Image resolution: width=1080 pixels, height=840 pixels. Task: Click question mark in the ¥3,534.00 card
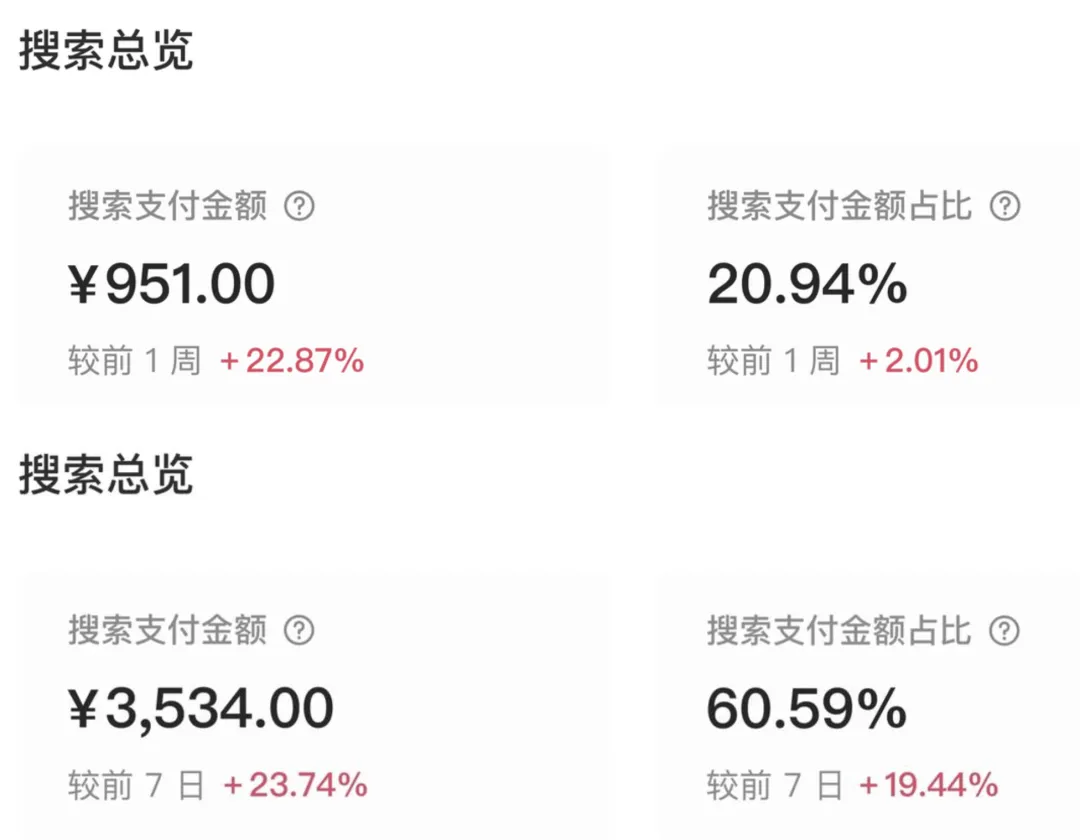click(299, 631)
